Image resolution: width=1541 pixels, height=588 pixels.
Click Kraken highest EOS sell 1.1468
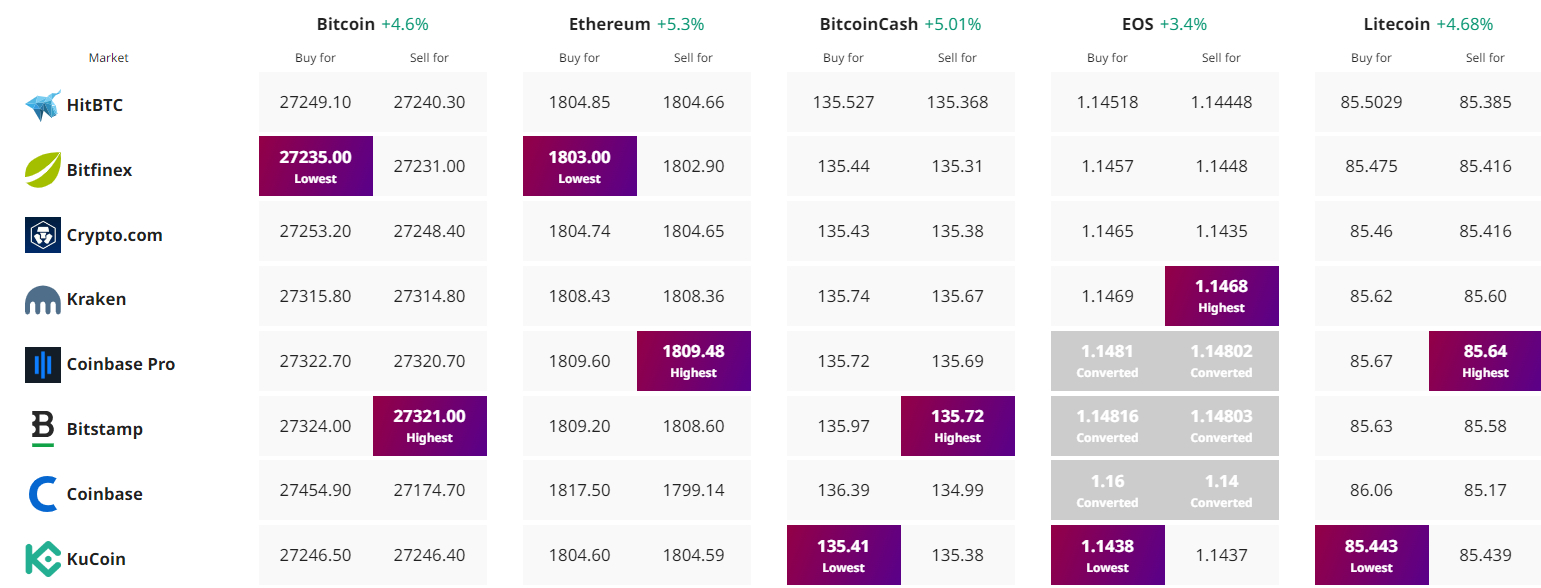point(1222,296)
